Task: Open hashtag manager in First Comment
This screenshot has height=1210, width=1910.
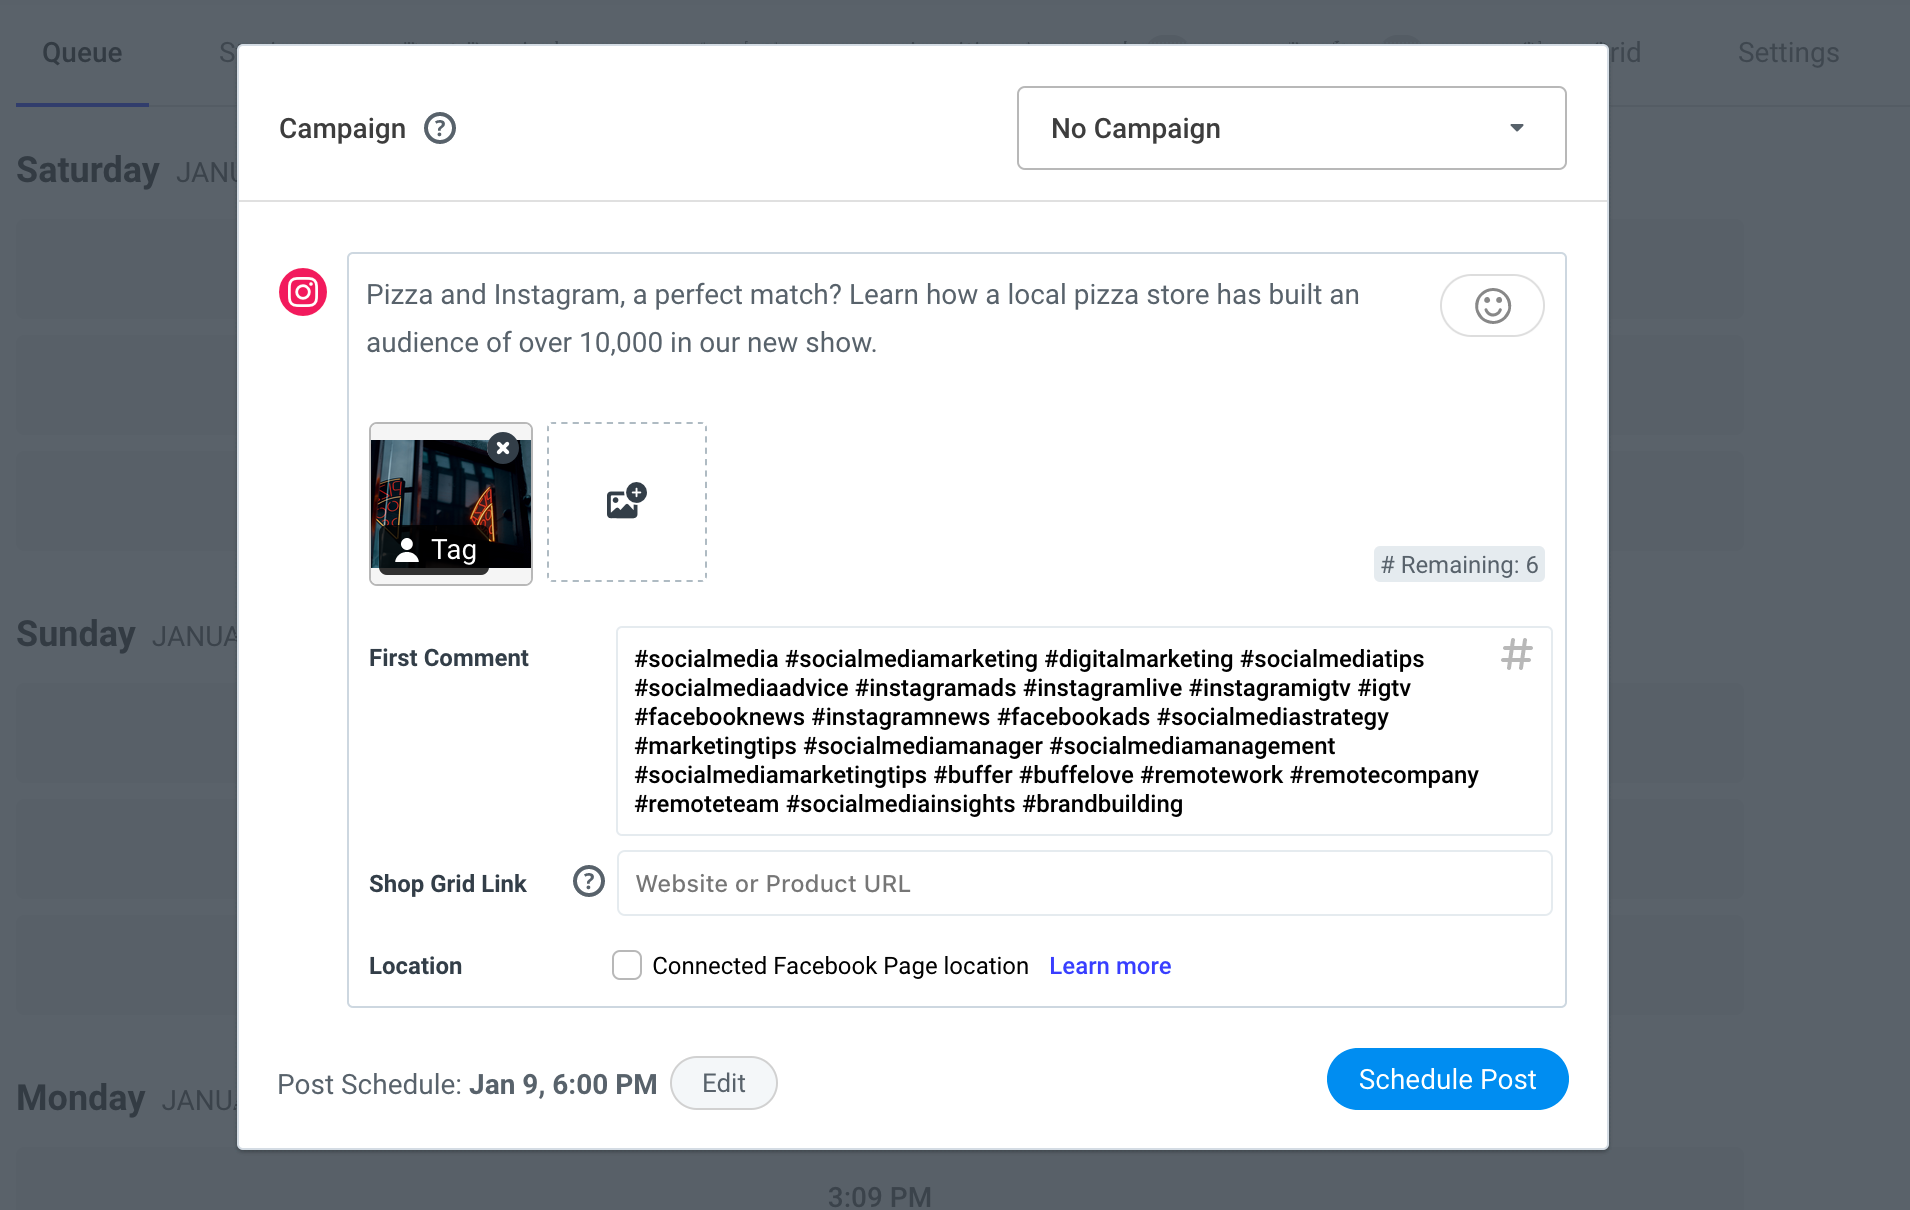Action: tap(1516, 655)
